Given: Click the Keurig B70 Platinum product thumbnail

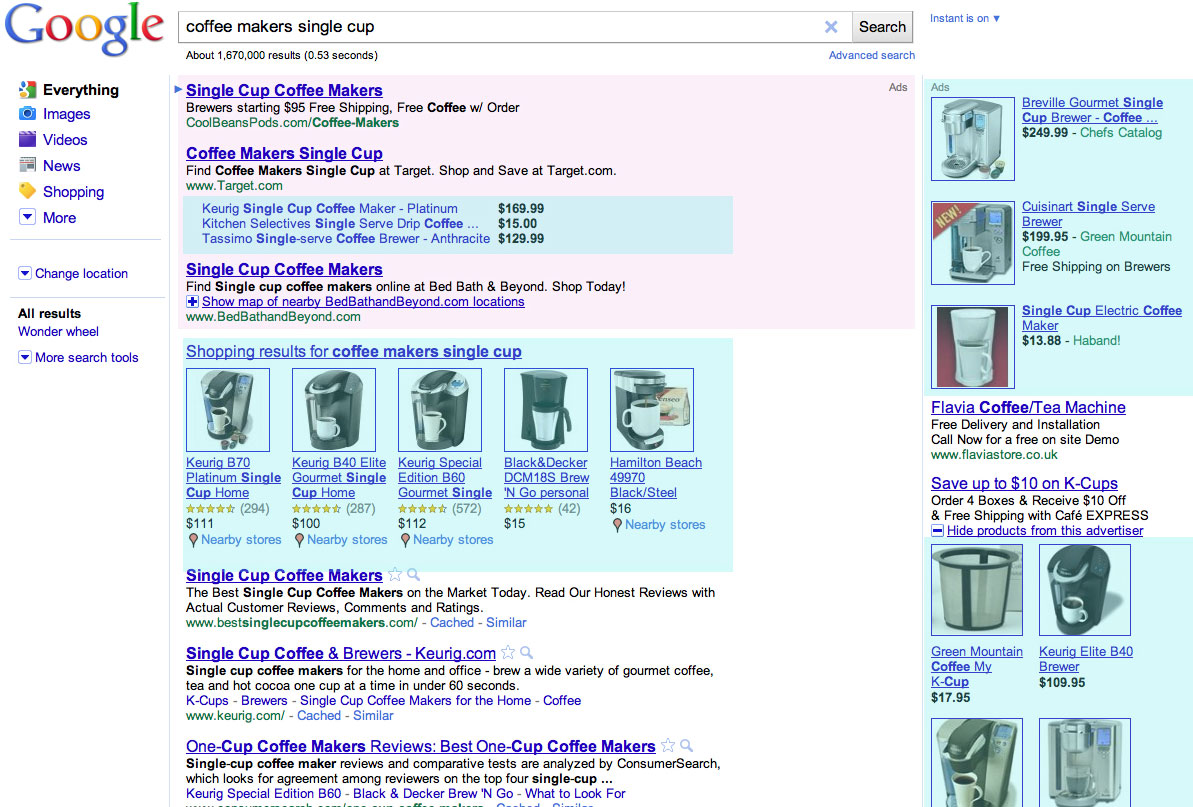Looking at the screenshot, I should point(227,410).
